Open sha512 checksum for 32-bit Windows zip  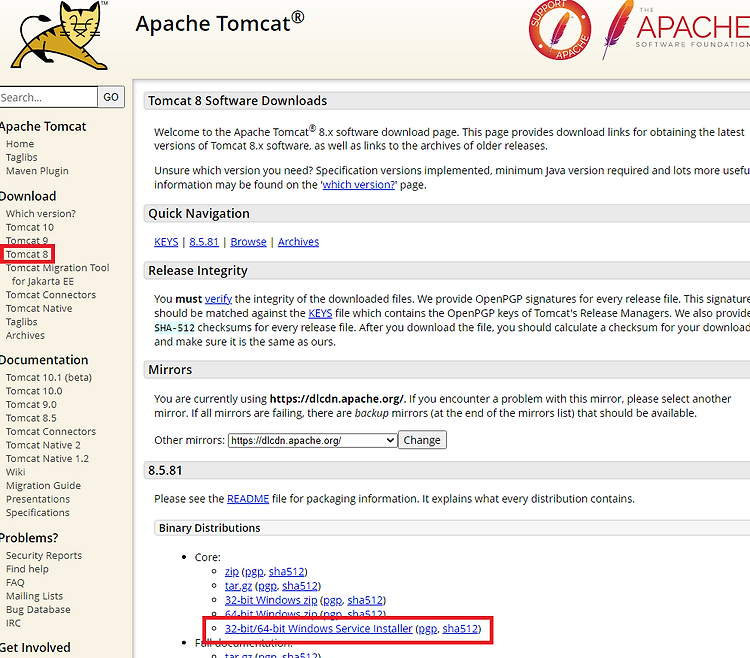(x=365, y=600)
